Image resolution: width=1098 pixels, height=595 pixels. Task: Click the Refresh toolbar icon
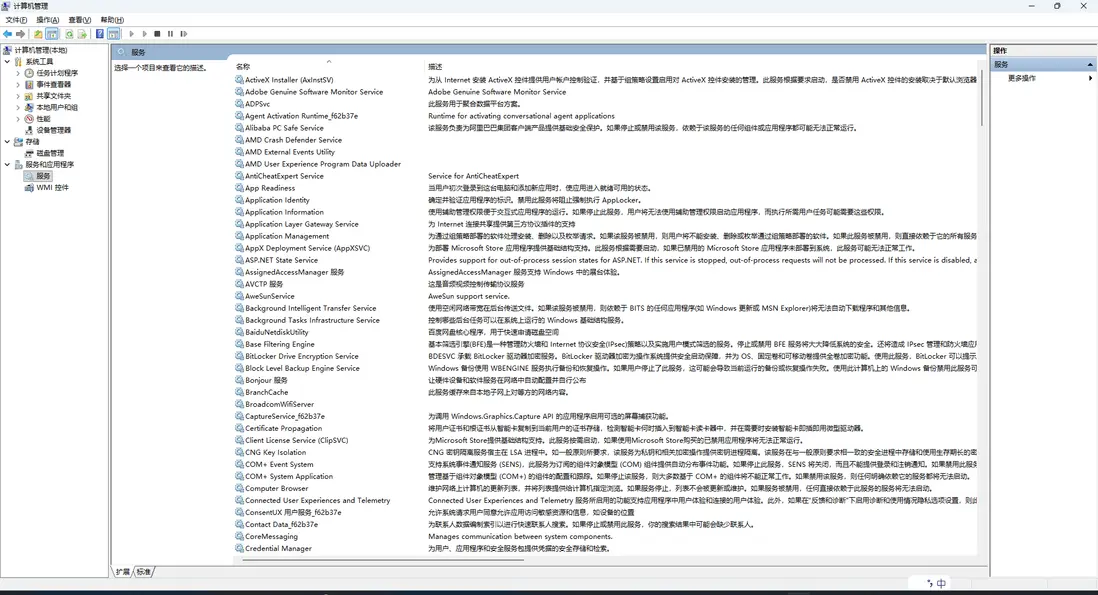69,34
